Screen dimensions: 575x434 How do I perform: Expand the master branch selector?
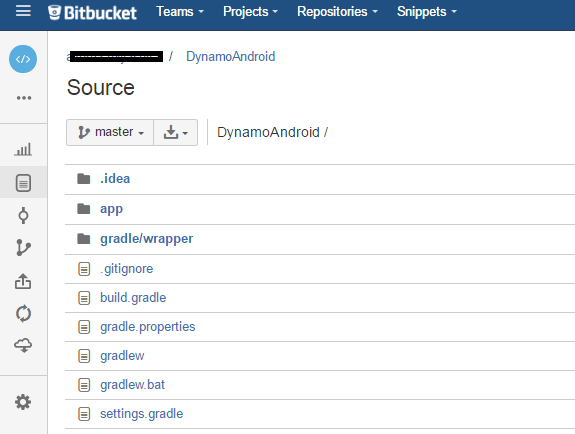110,132
